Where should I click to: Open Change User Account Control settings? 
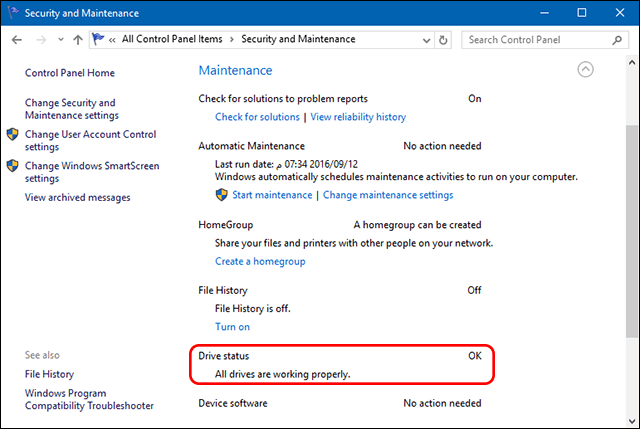pos(90,140)
